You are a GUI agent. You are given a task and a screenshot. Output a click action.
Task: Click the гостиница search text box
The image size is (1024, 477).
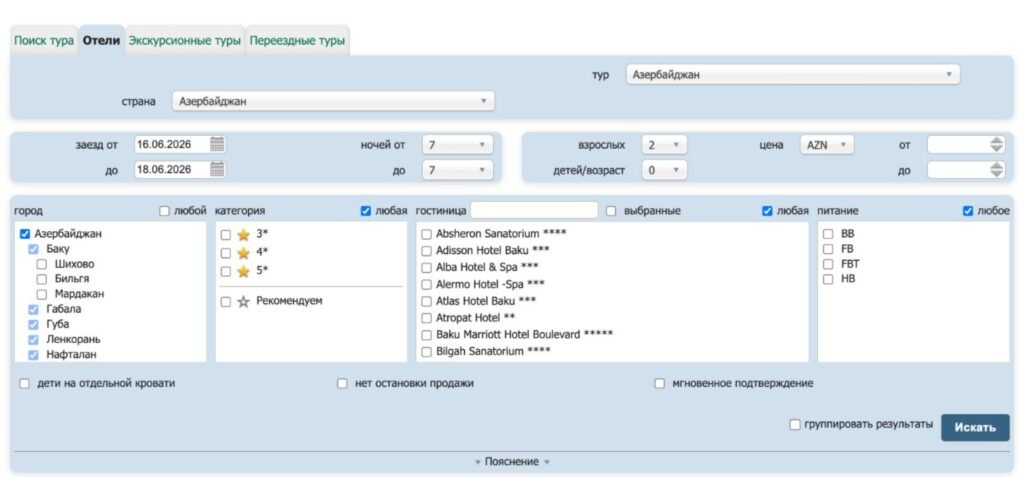coord(534,210)
